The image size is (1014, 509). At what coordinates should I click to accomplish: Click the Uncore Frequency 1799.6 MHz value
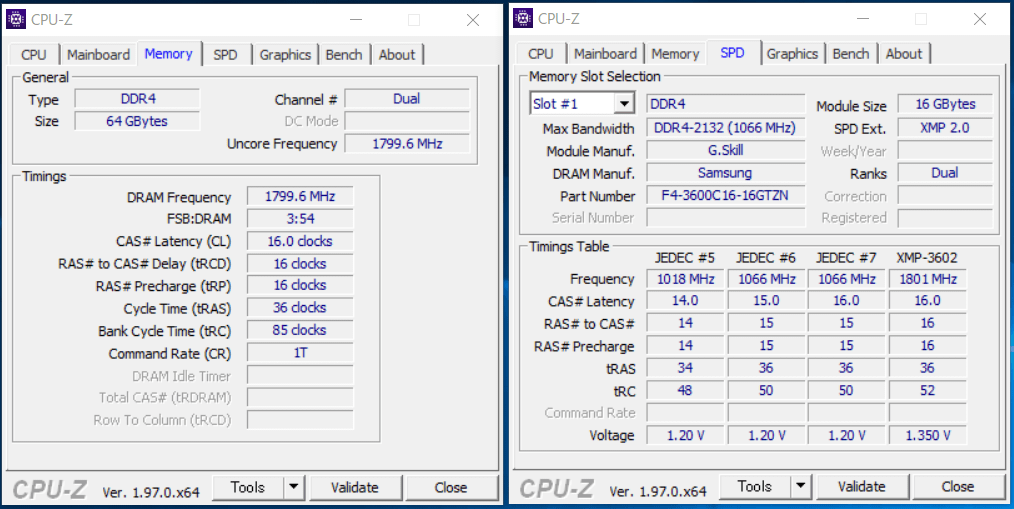click(x=407, y=144)
